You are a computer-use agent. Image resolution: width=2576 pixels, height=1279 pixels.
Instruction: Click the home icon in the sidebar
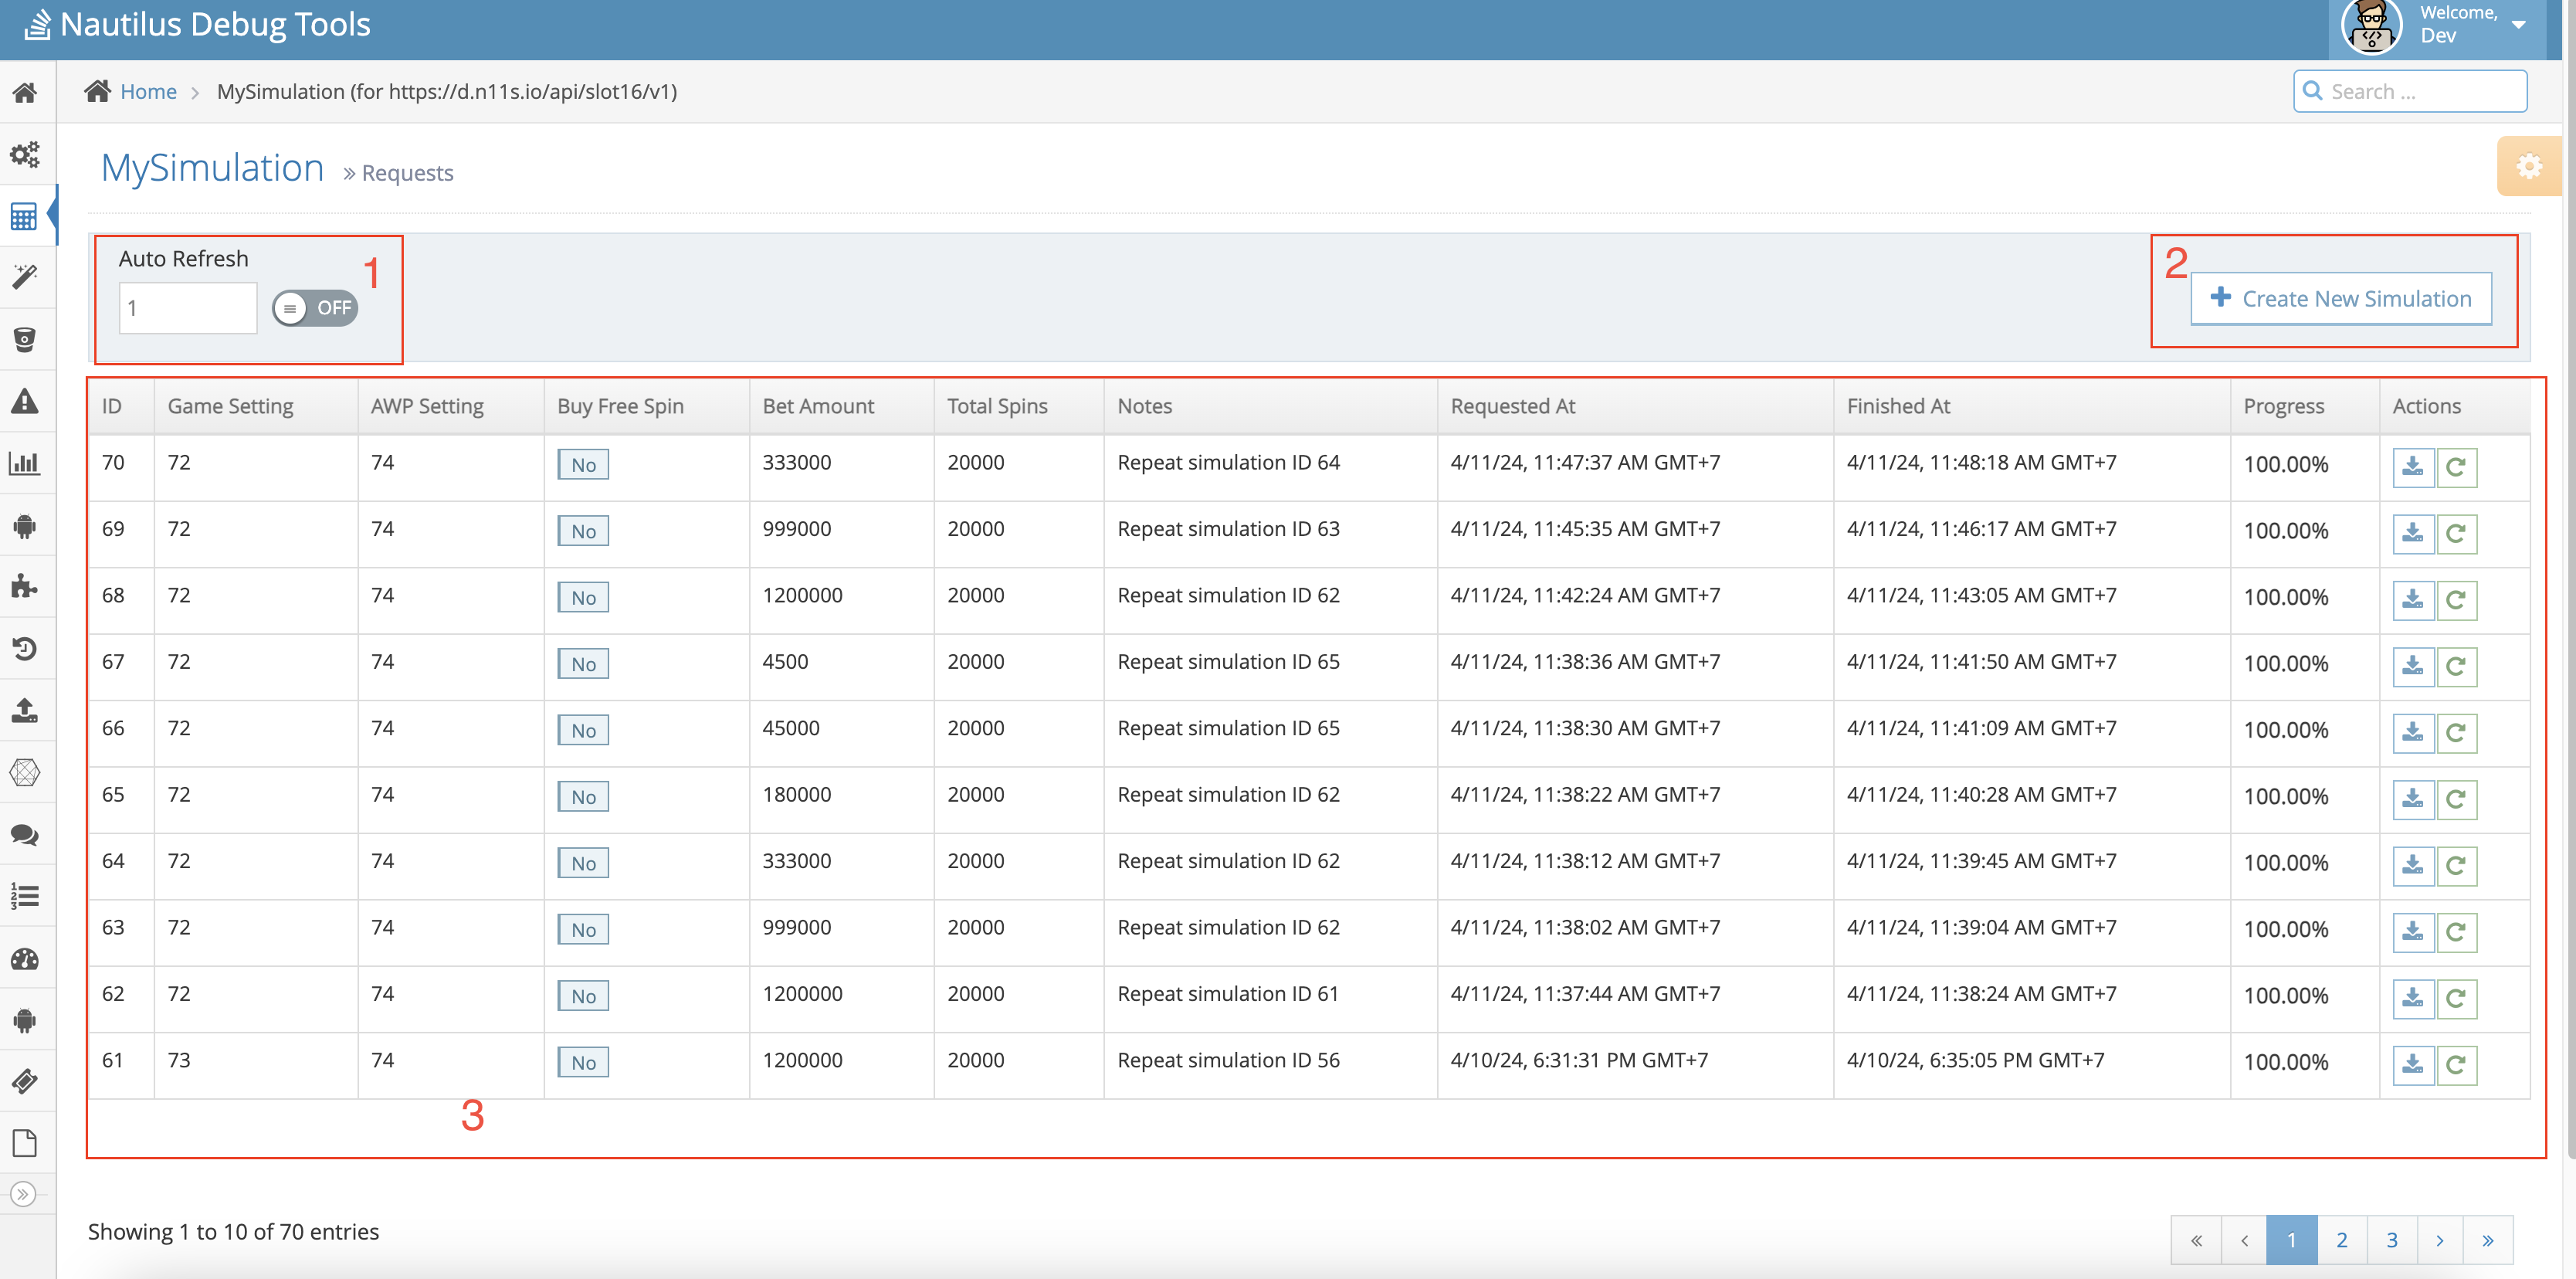tap(25, 93)
